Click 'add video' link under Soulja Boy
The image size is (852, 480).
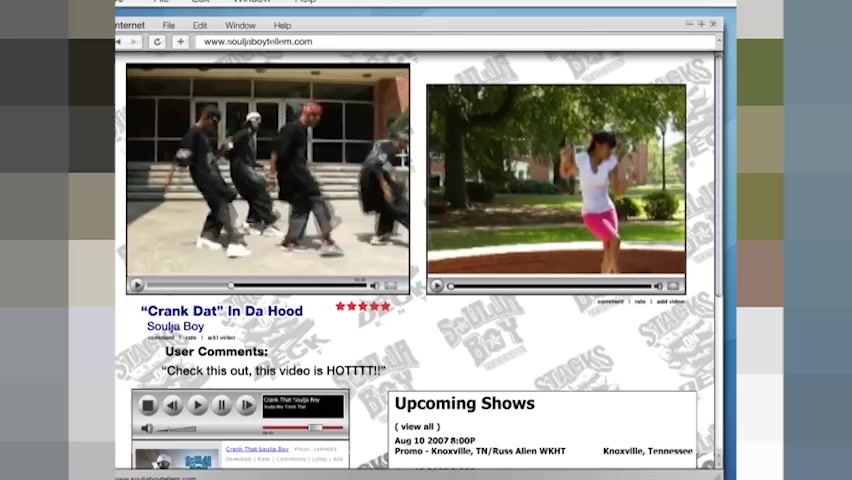(221, 338)
